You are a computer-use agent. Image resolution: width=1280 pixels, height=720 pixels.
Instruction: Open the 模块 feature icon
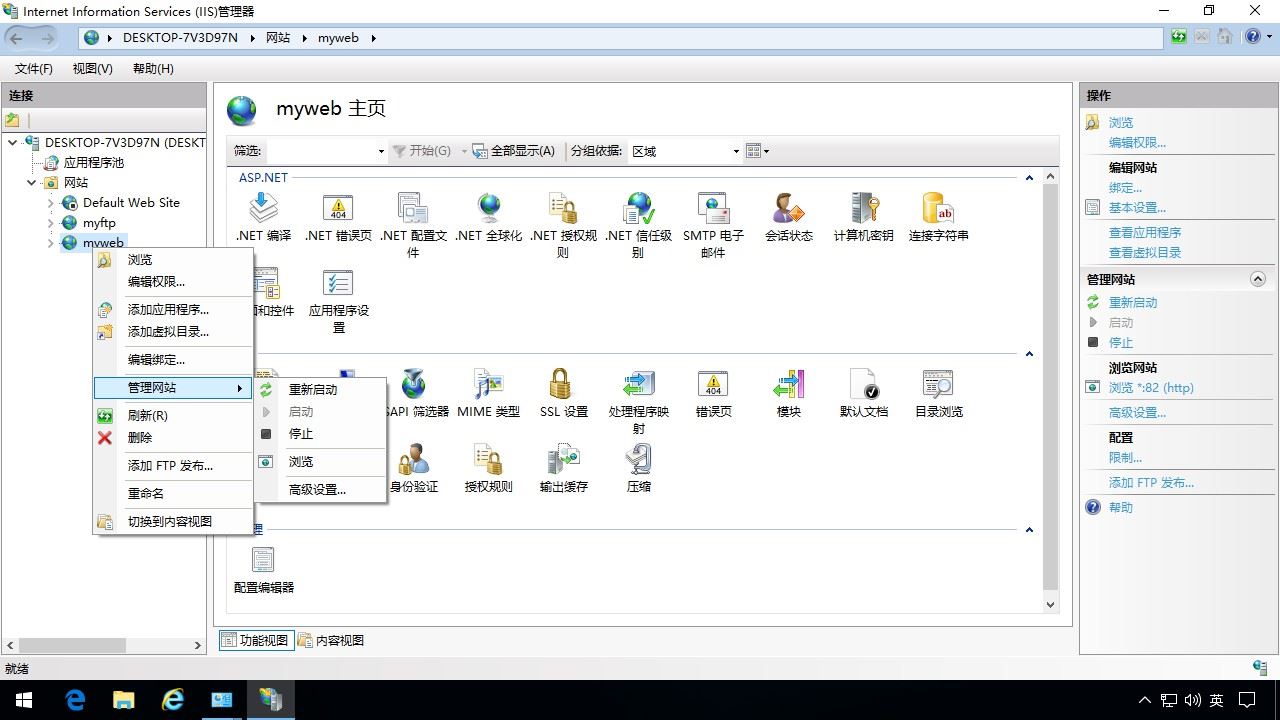788,393
